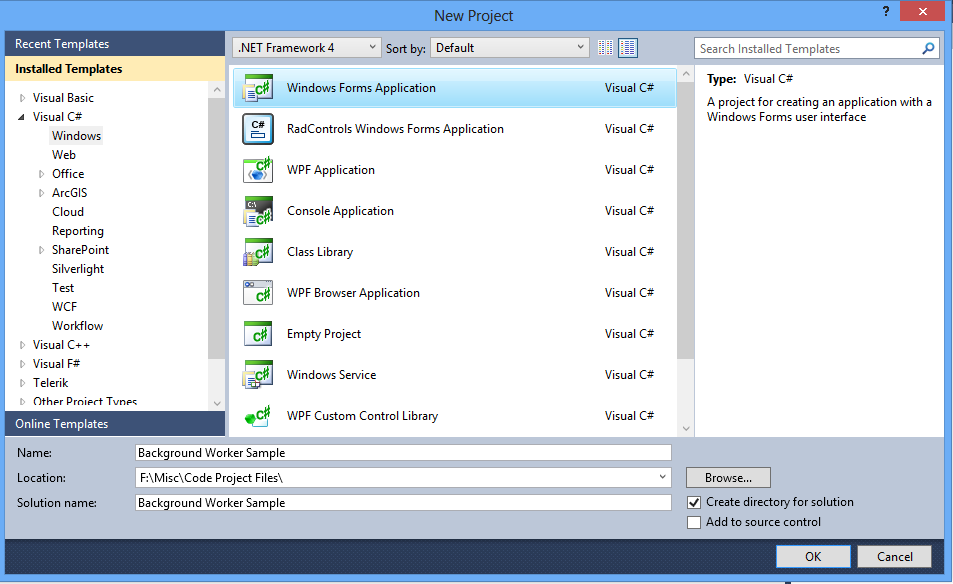Viewport: 953px width, 584px height.
Task: Open the dialog help question mark
Action: 886,11
